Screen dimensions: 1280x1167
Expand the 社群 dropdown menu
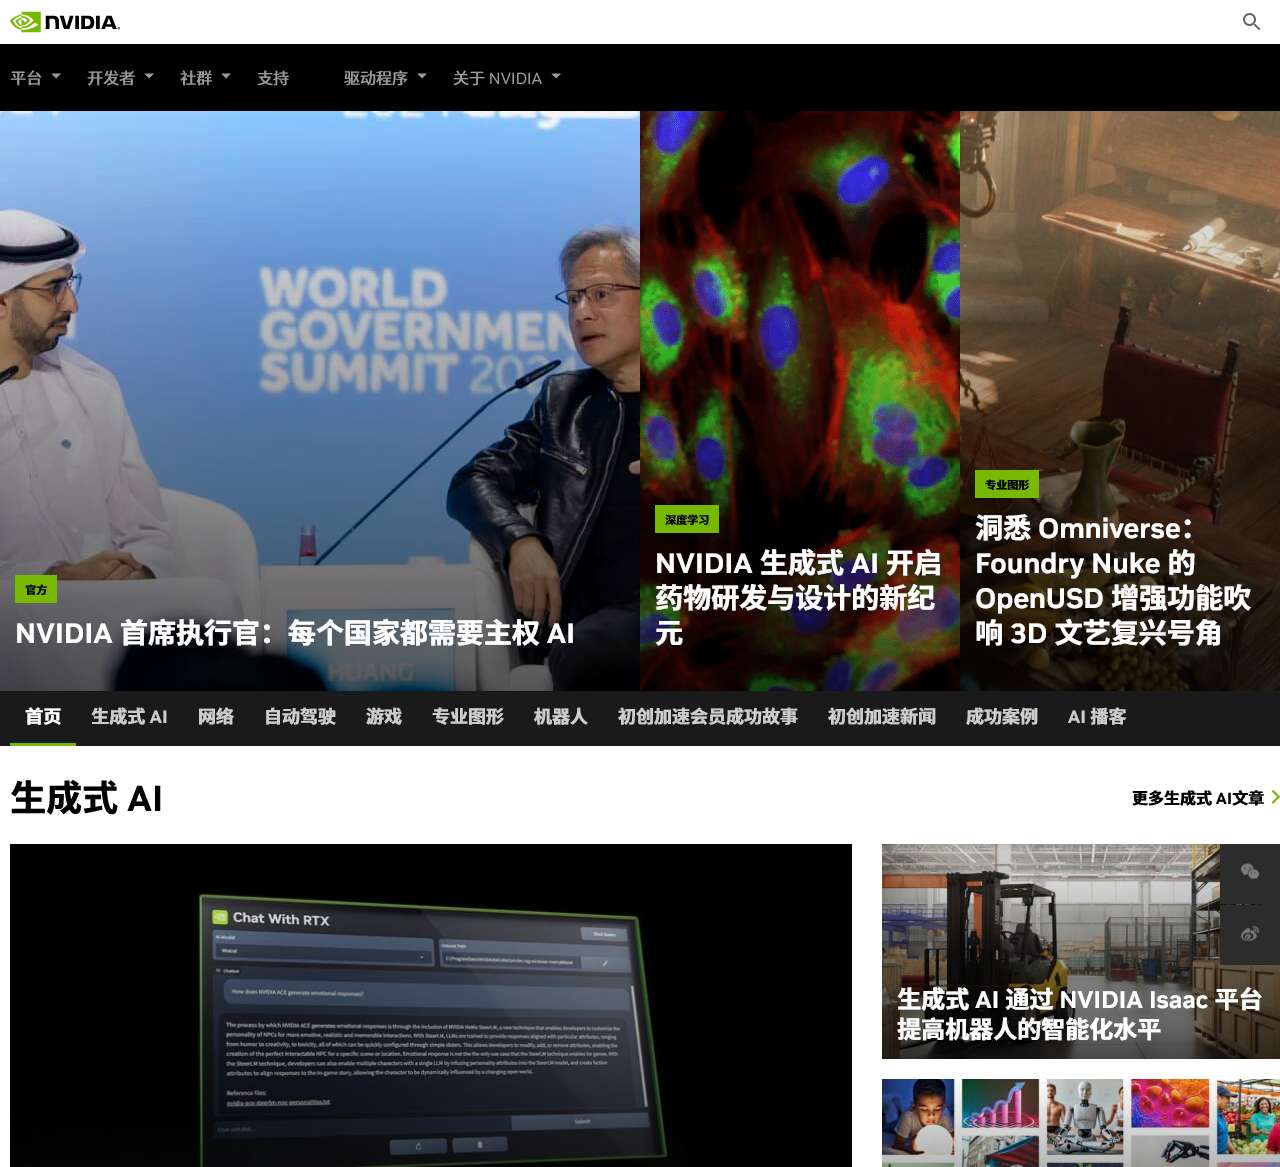[x=205, y=78]
